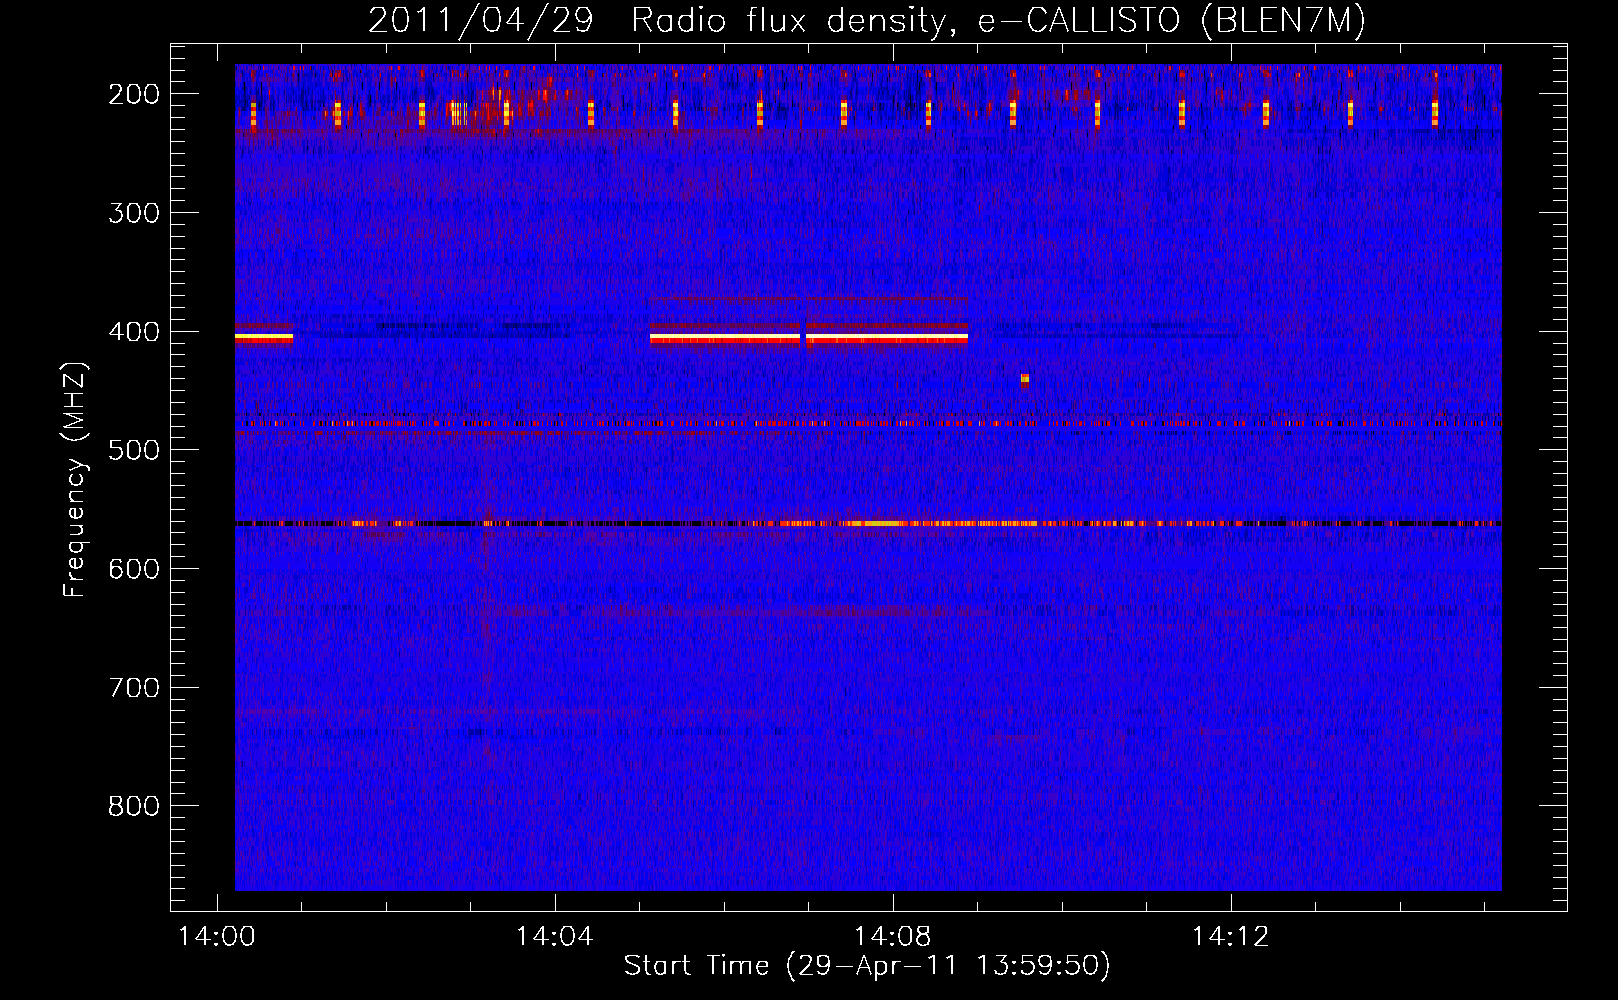
Task: Click the 14:04 time tick label
Action: [555, 937]
